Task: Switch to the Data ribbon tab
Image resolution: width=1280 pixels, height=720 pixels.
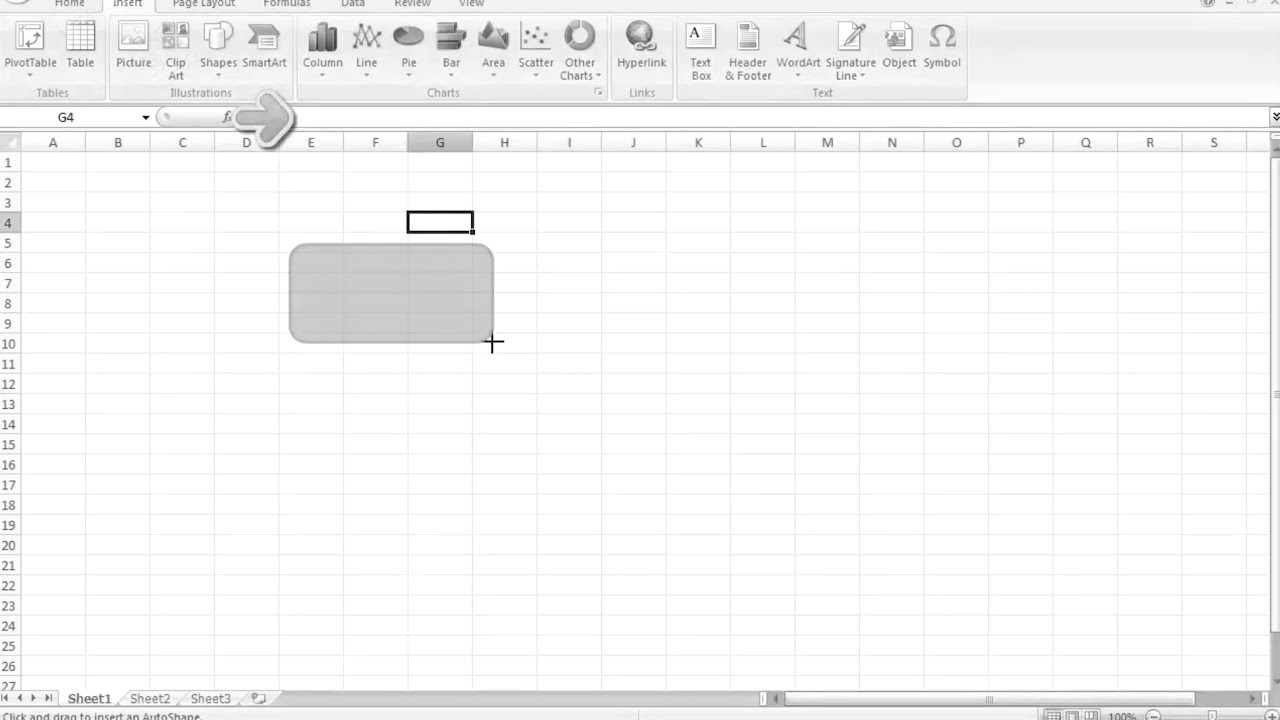Action: [x=353, y=4]
